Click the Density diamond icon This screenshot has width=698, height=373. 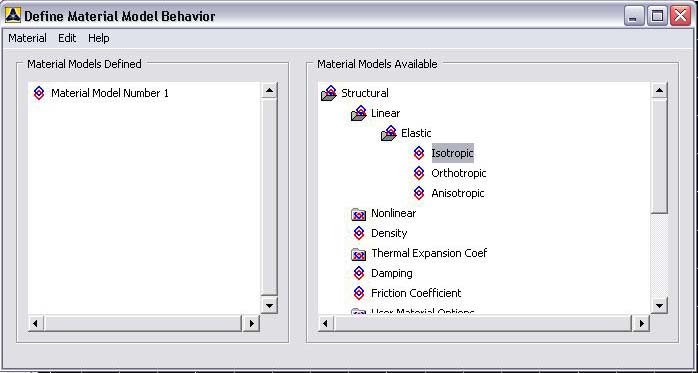point(359,233)
